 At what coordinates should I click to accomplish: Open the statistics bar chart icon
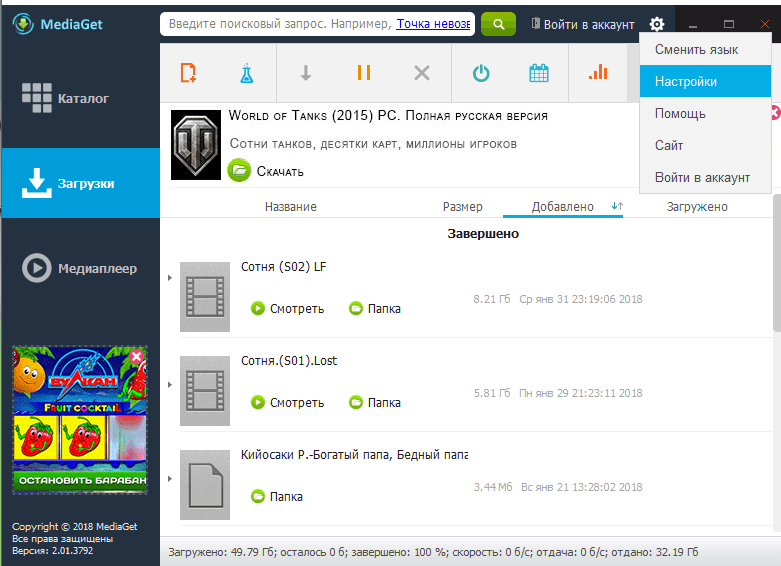(598, 72)
